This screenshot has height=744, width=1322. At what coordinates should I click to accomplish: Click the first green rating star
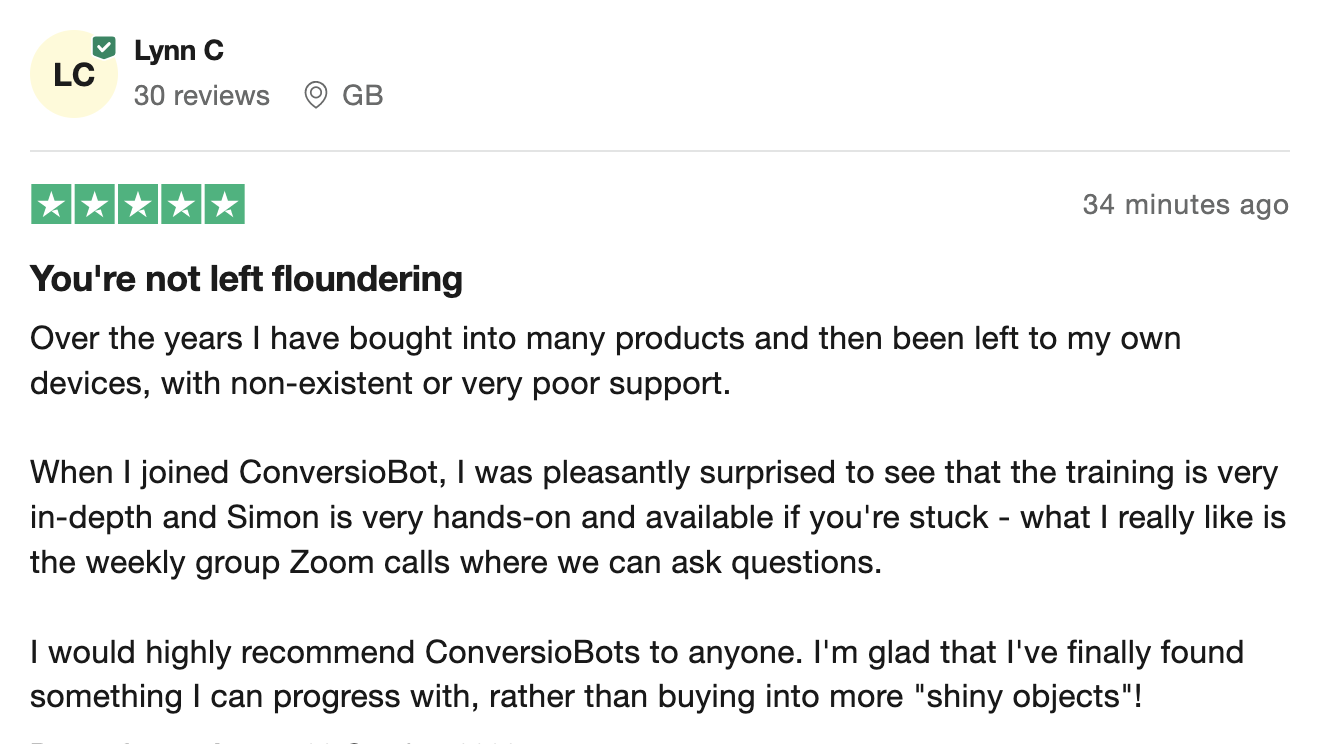52,205
